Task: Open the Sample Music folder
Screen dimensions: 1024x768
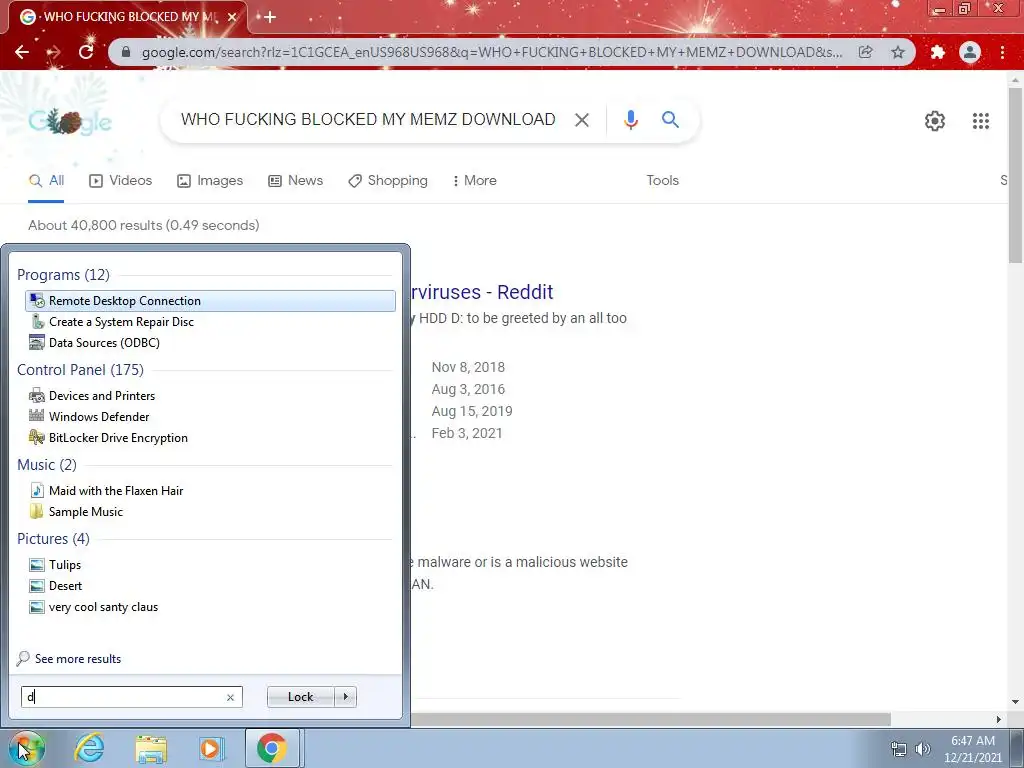Action: pos(210,511)
